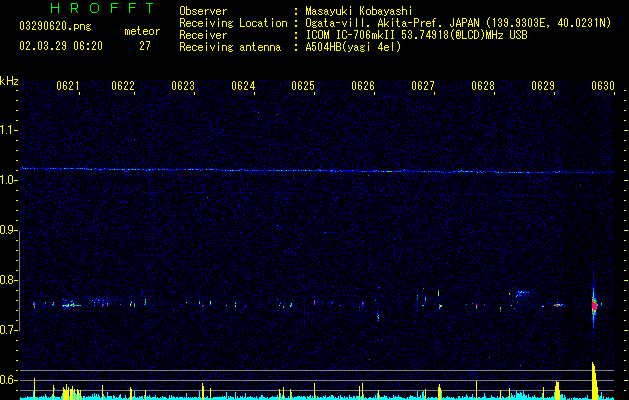Viewport: 629px width, 400px height.
Task: Click the 0626 time marker
Action: [363, 86]
